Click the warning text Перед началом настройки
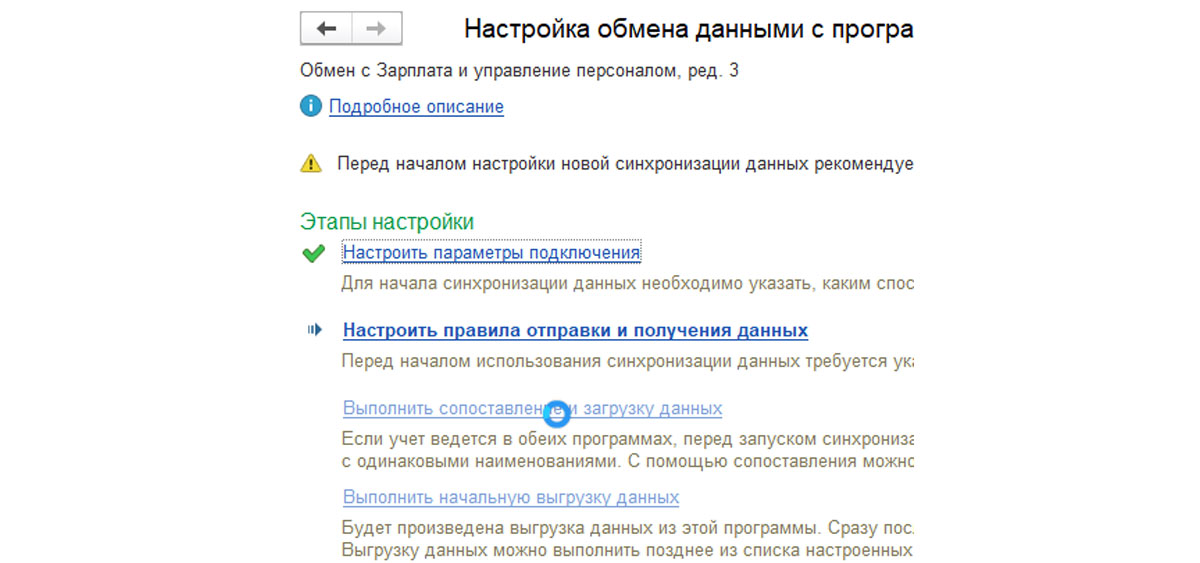The width and height of the screenshot is (1200, 563). point(625,163)
